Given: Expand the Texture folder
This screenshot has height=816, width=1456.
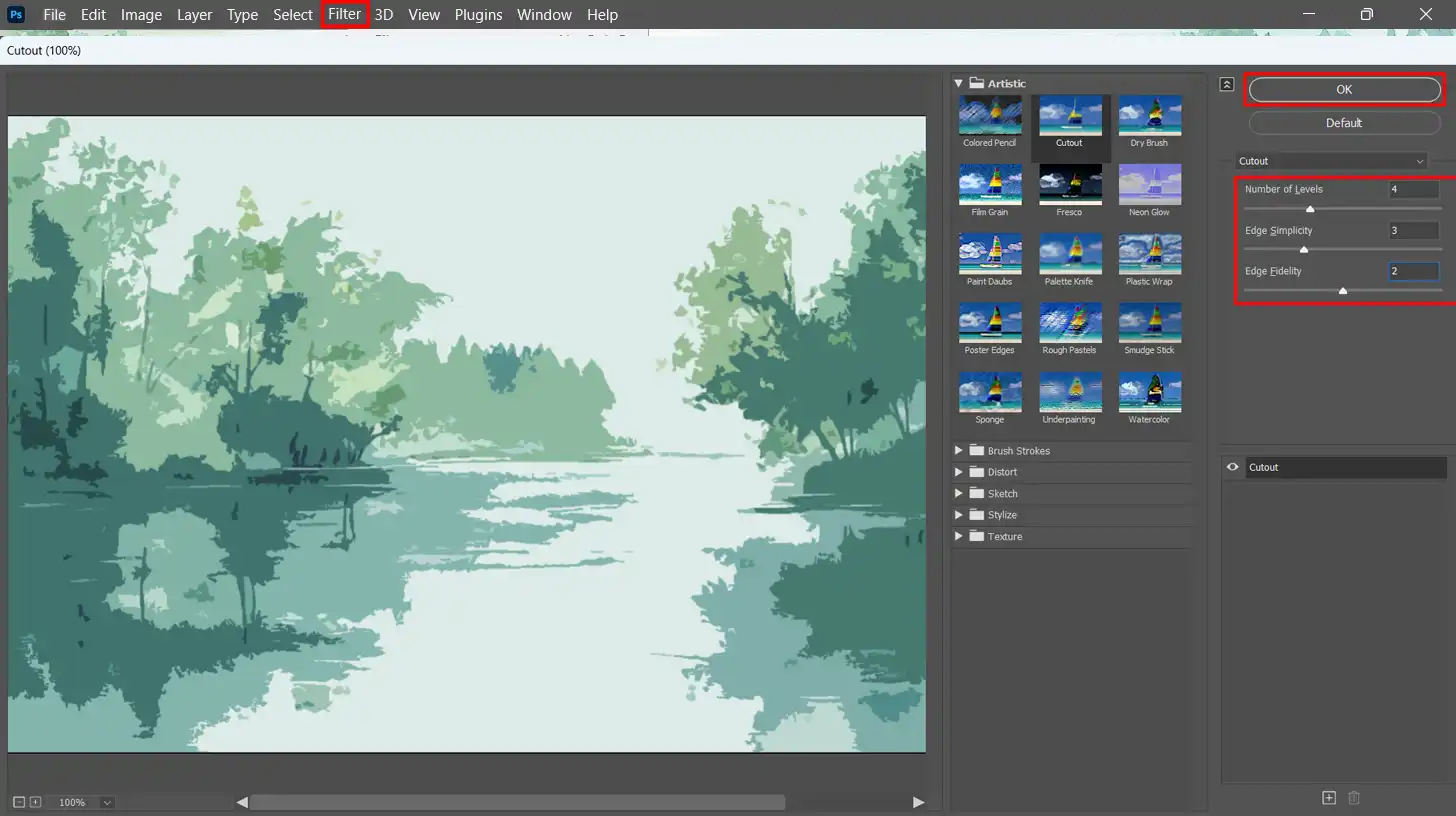Looking at the screenshot, I should pyautogui.click(x=958, y=536).
